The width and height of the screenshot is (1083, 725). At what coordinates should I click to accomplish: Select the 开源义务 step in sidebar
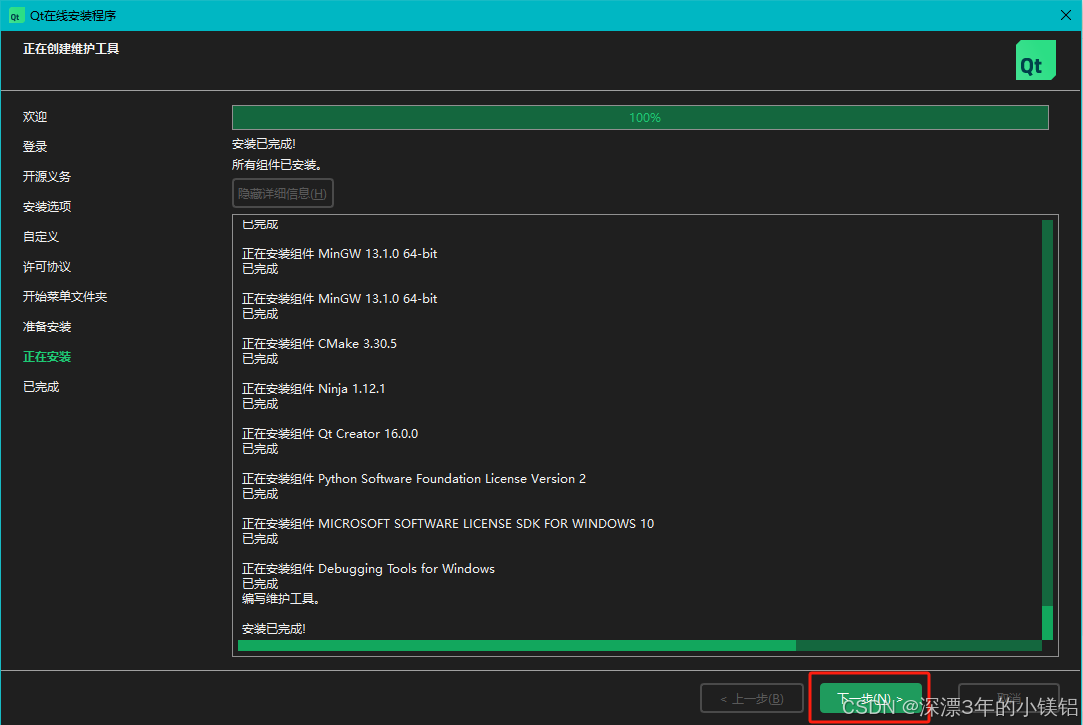[47, 177]
